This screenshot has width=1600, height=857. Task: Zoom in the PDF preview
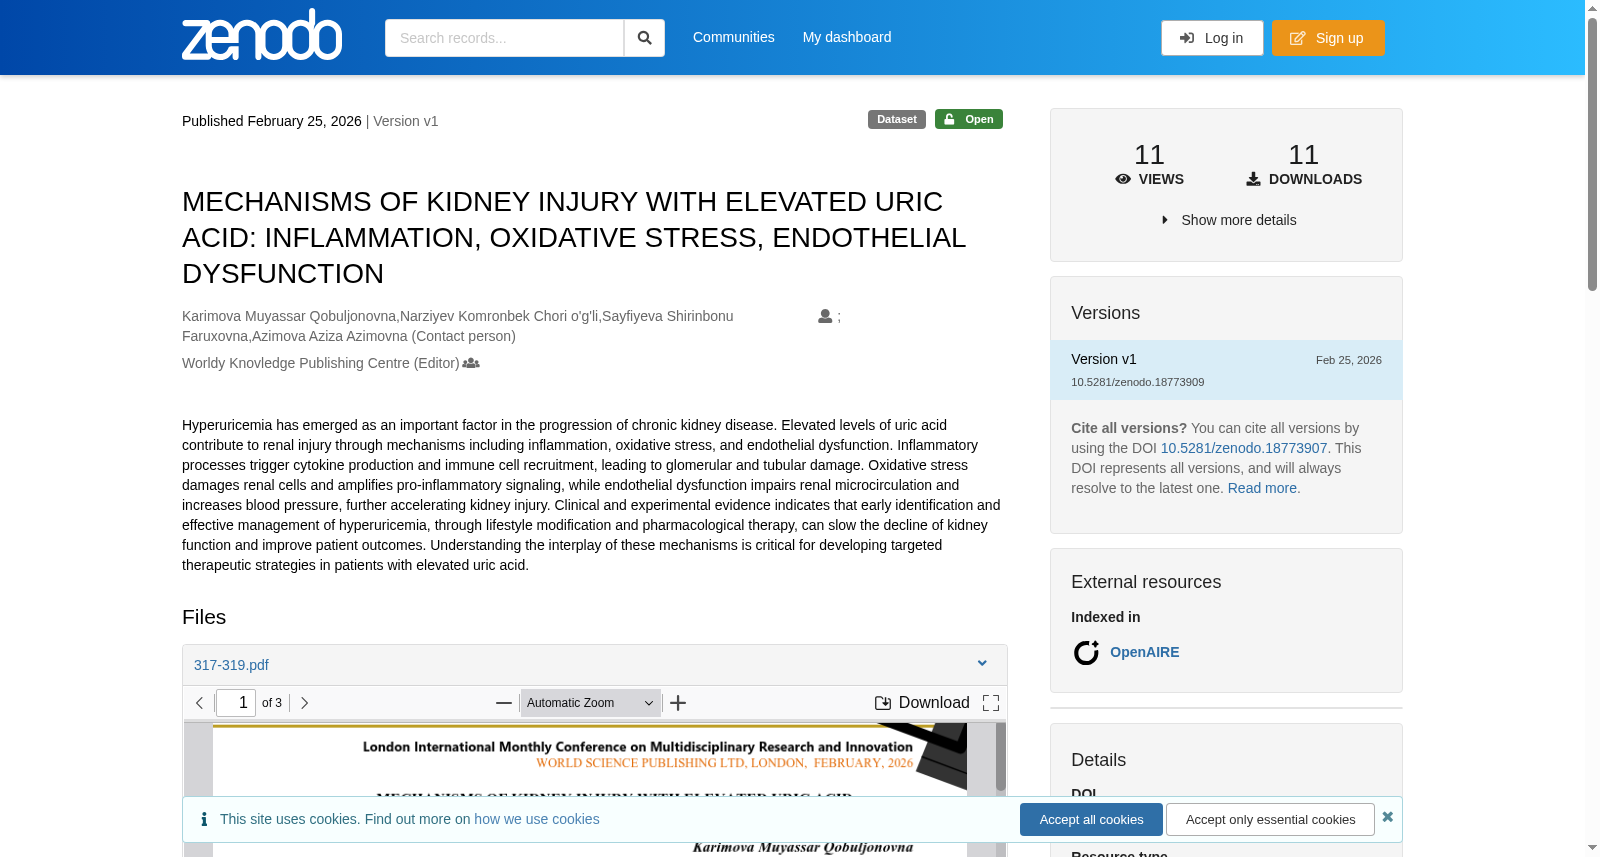[x=678, y=703]
